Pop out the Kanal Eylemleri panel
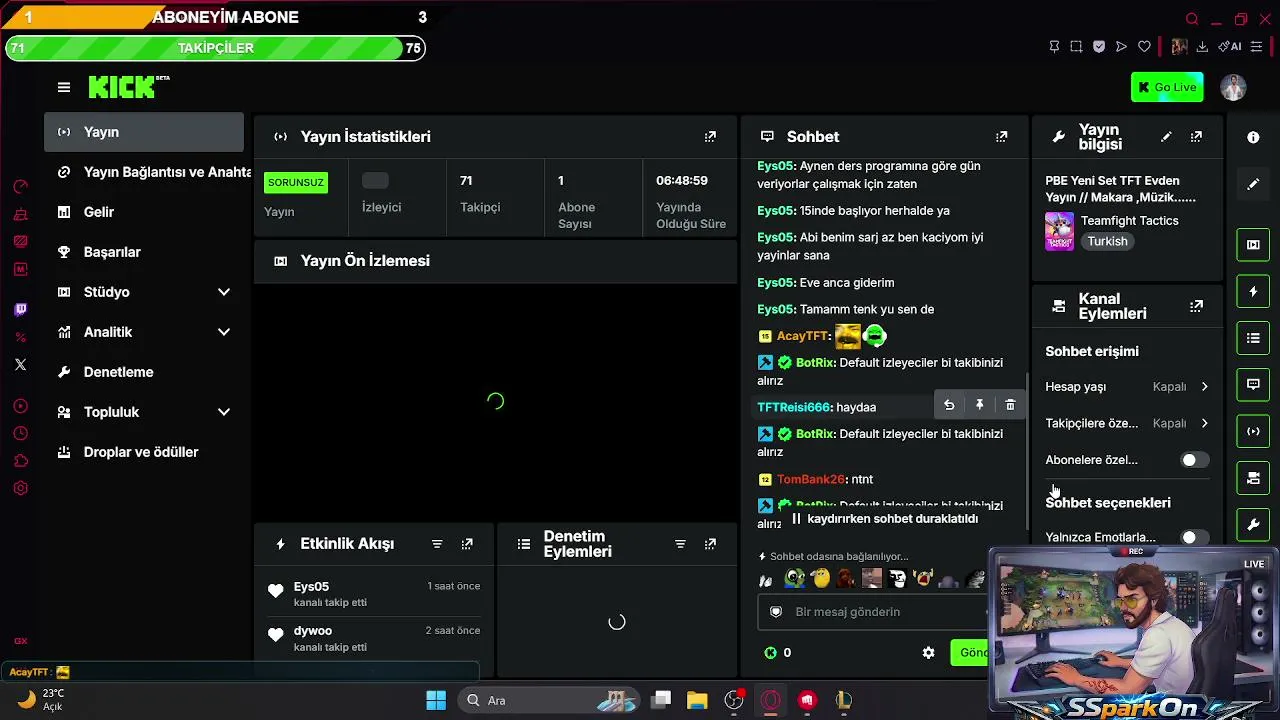 (1196, 306)
